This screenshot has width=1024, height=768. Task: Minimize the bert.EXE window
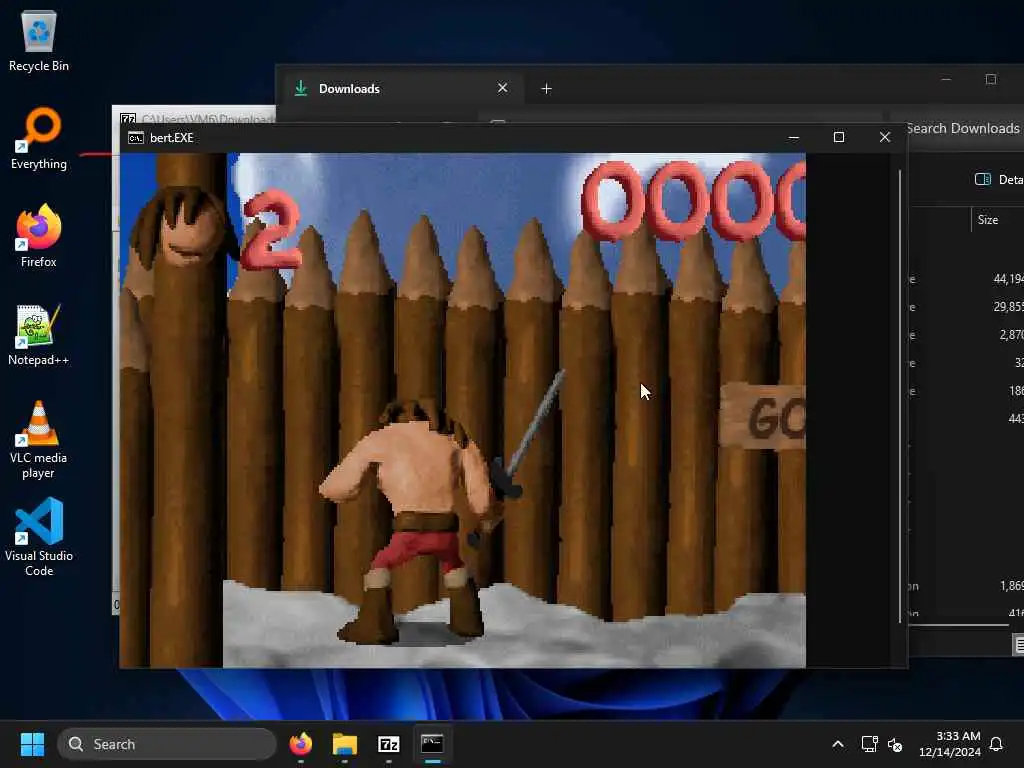(793, 137)
